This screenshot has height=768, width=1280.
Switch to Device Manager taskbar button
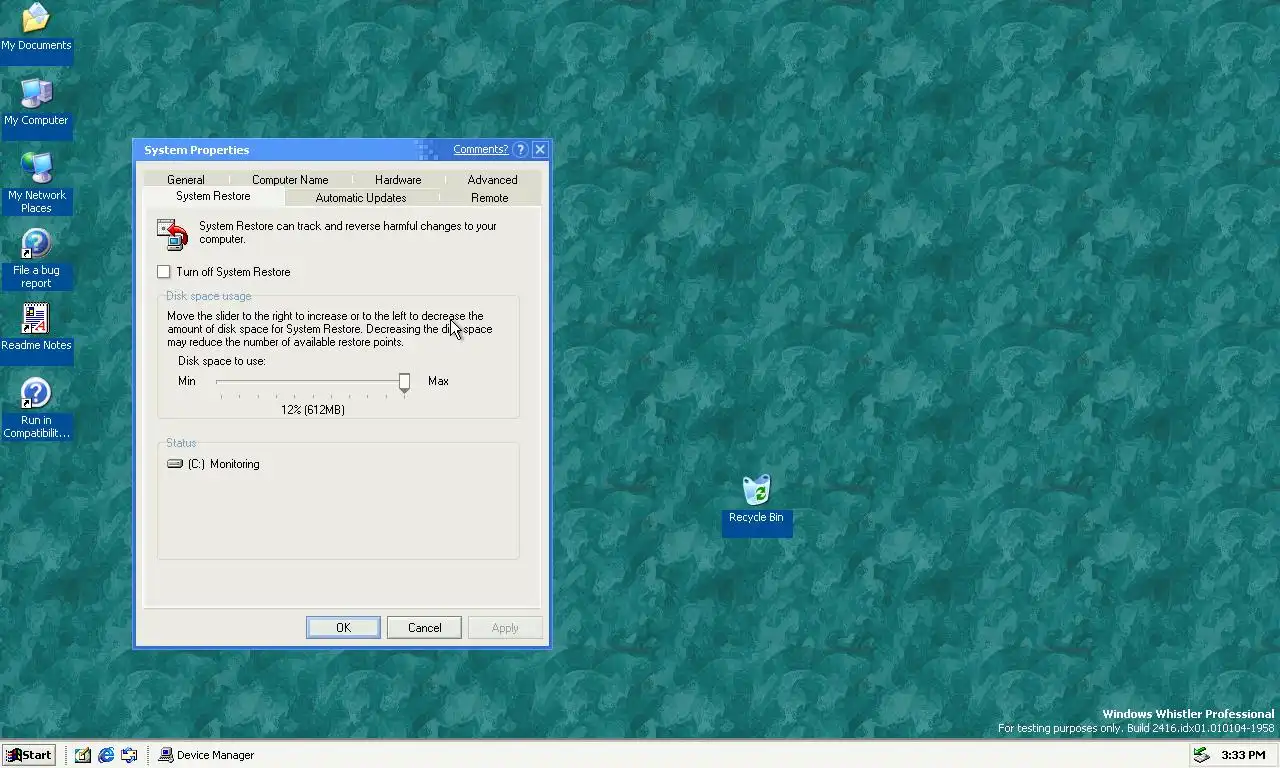pos(207,755)
